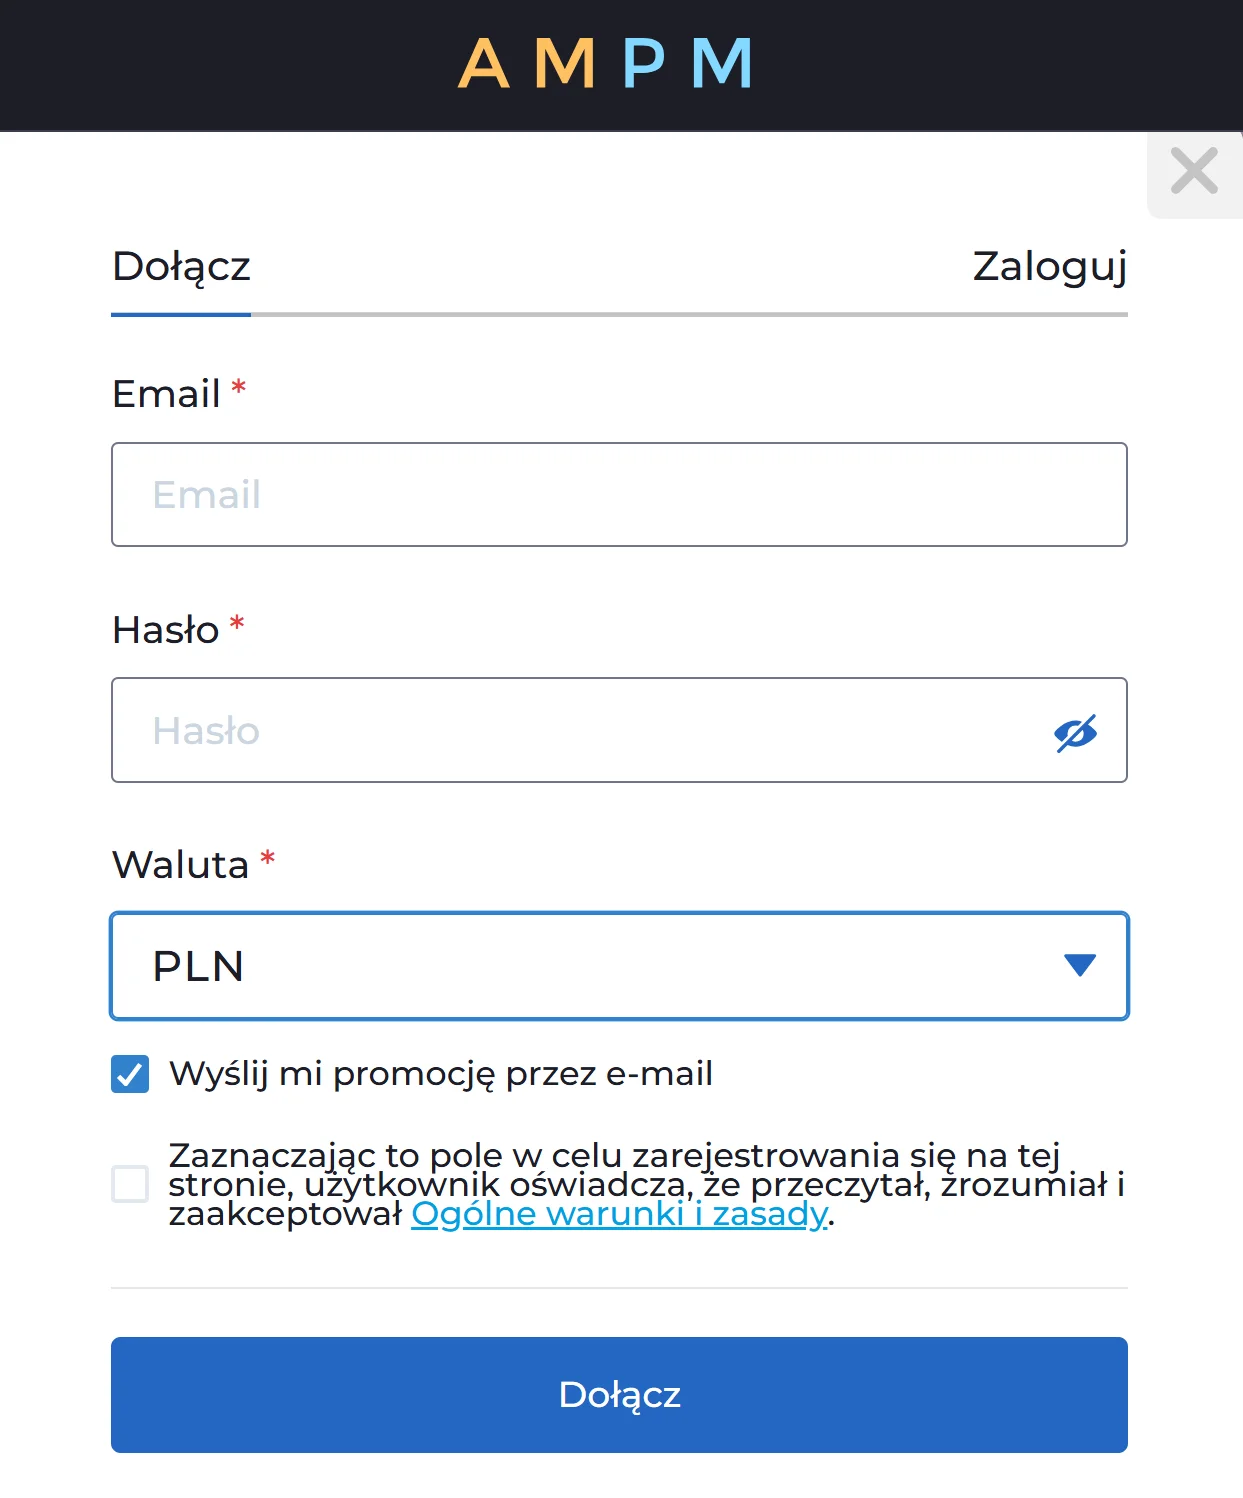Check the terms acceptance checkbox
This screenshot has width=1243, height=1498.
click(129, 1186)
